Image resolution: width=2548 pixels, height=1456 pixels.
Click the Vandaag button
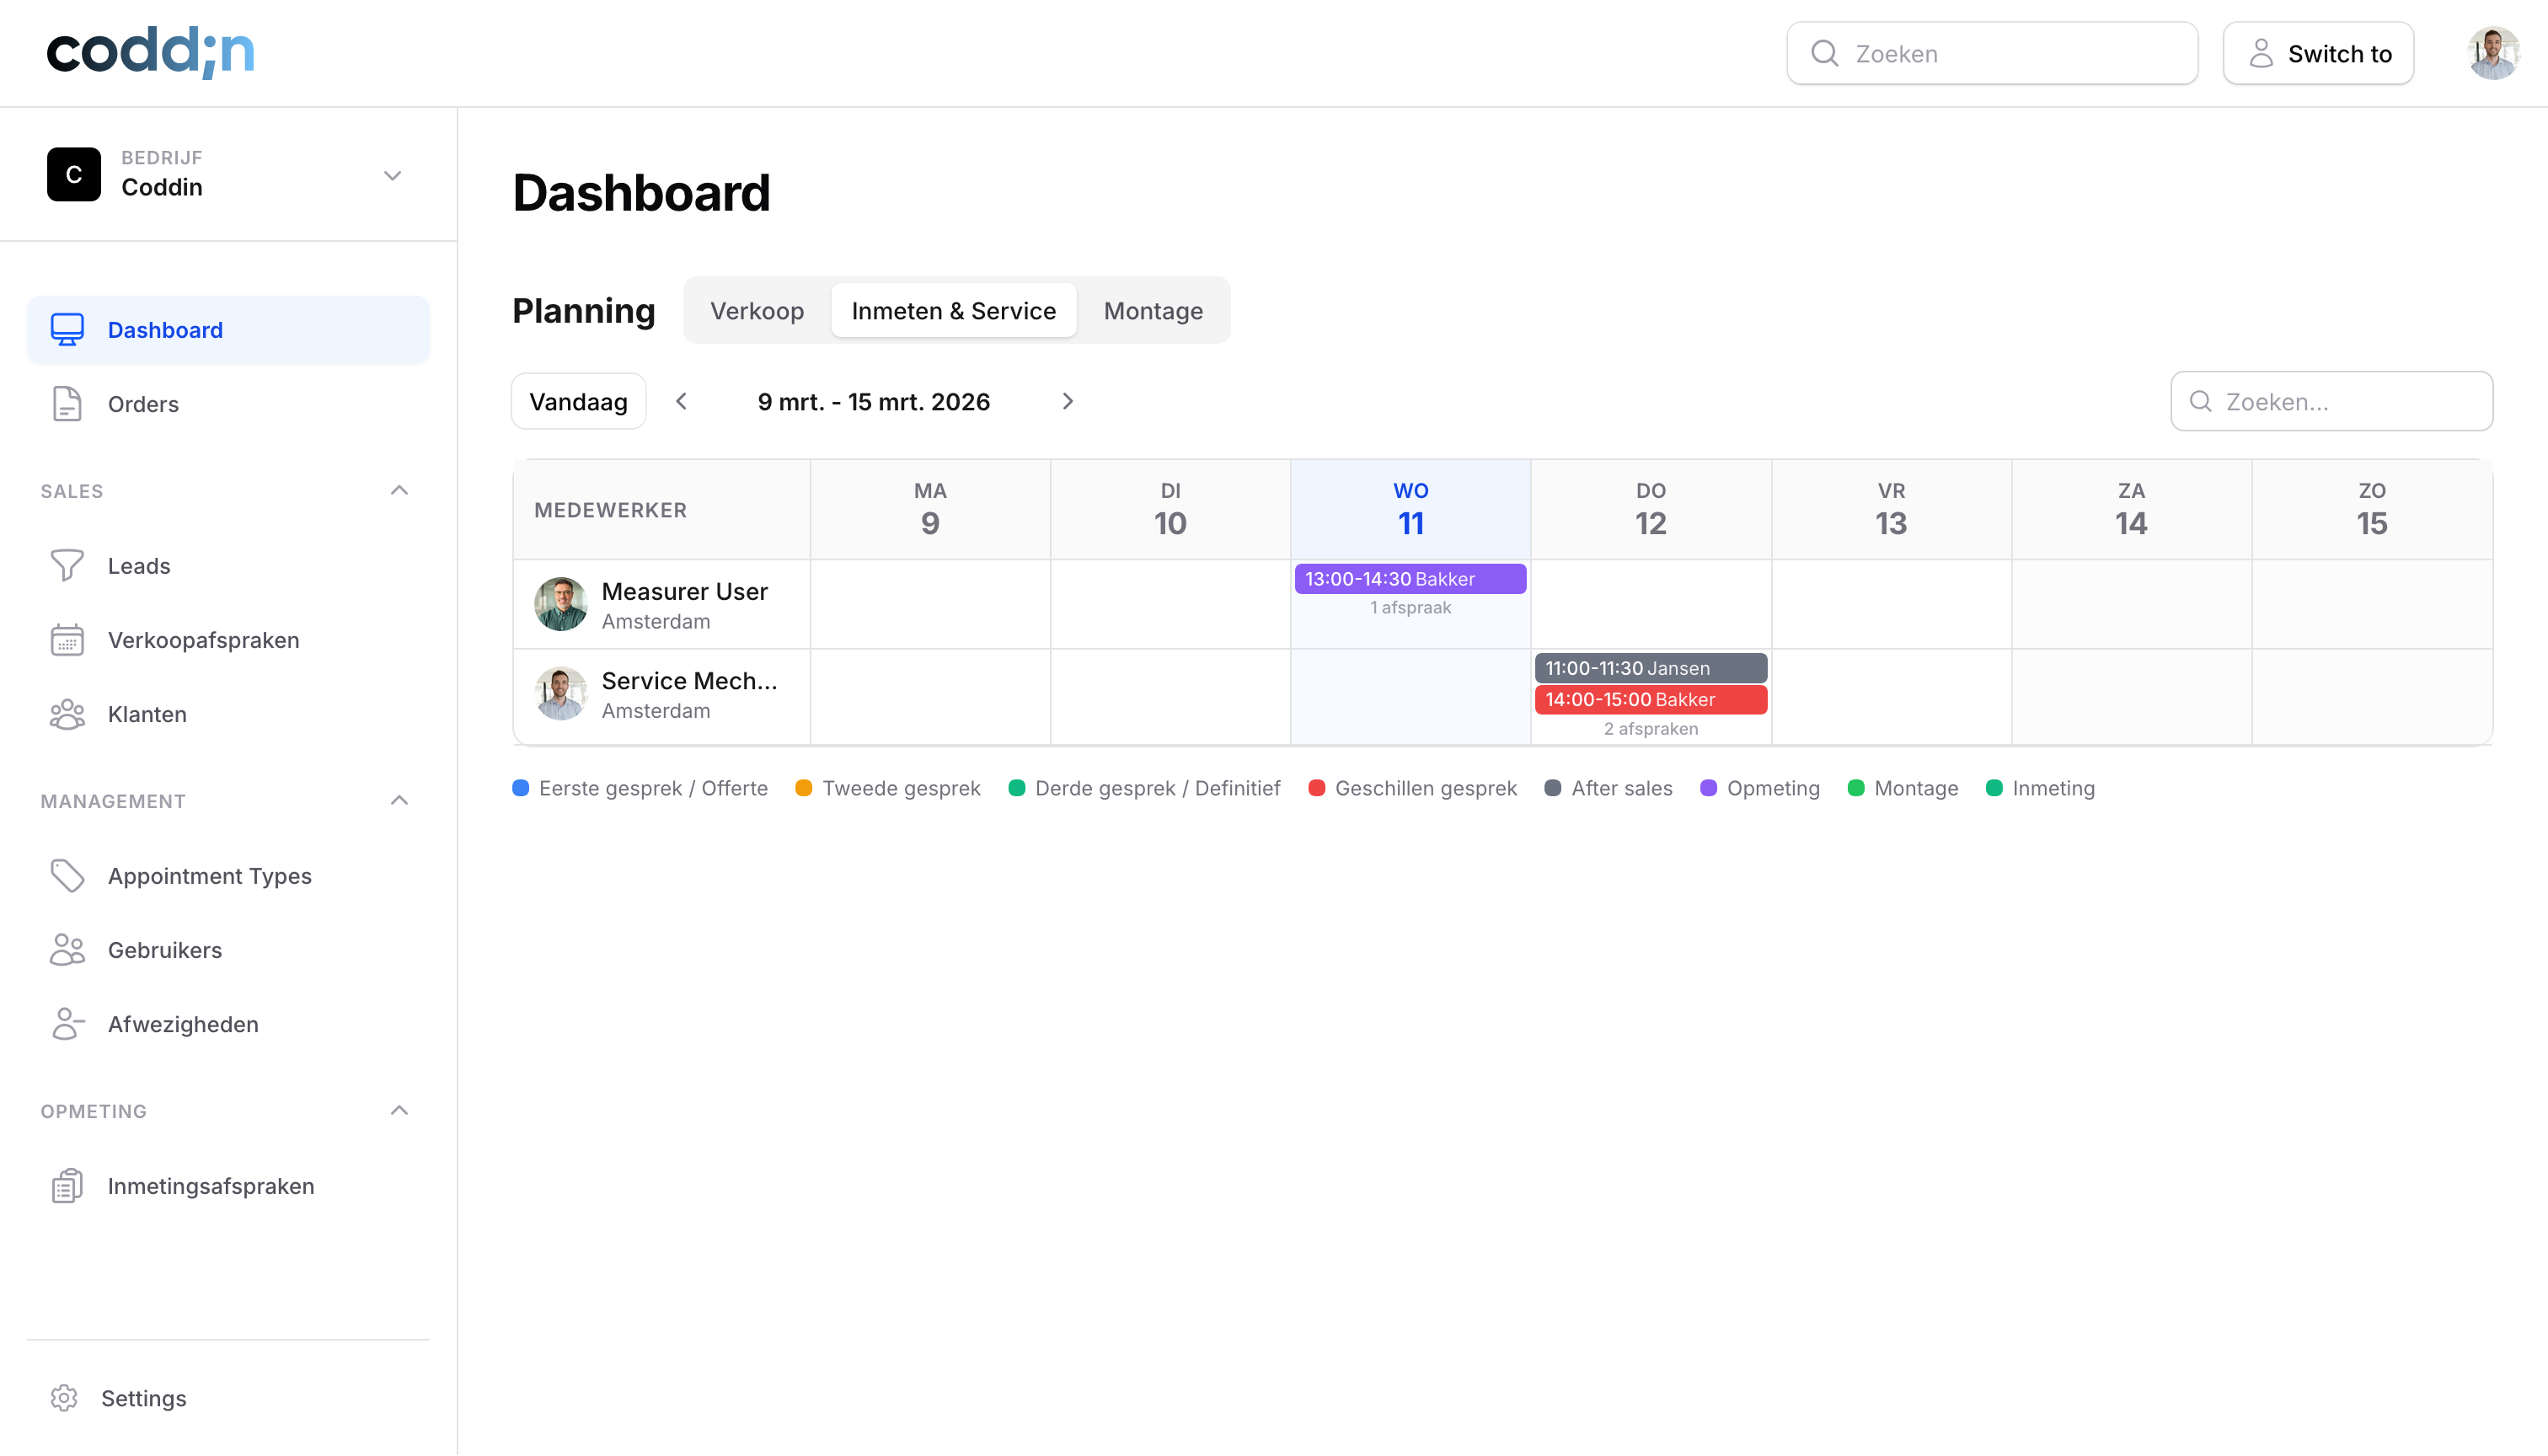pyautogui.click(x=578, y=401)
